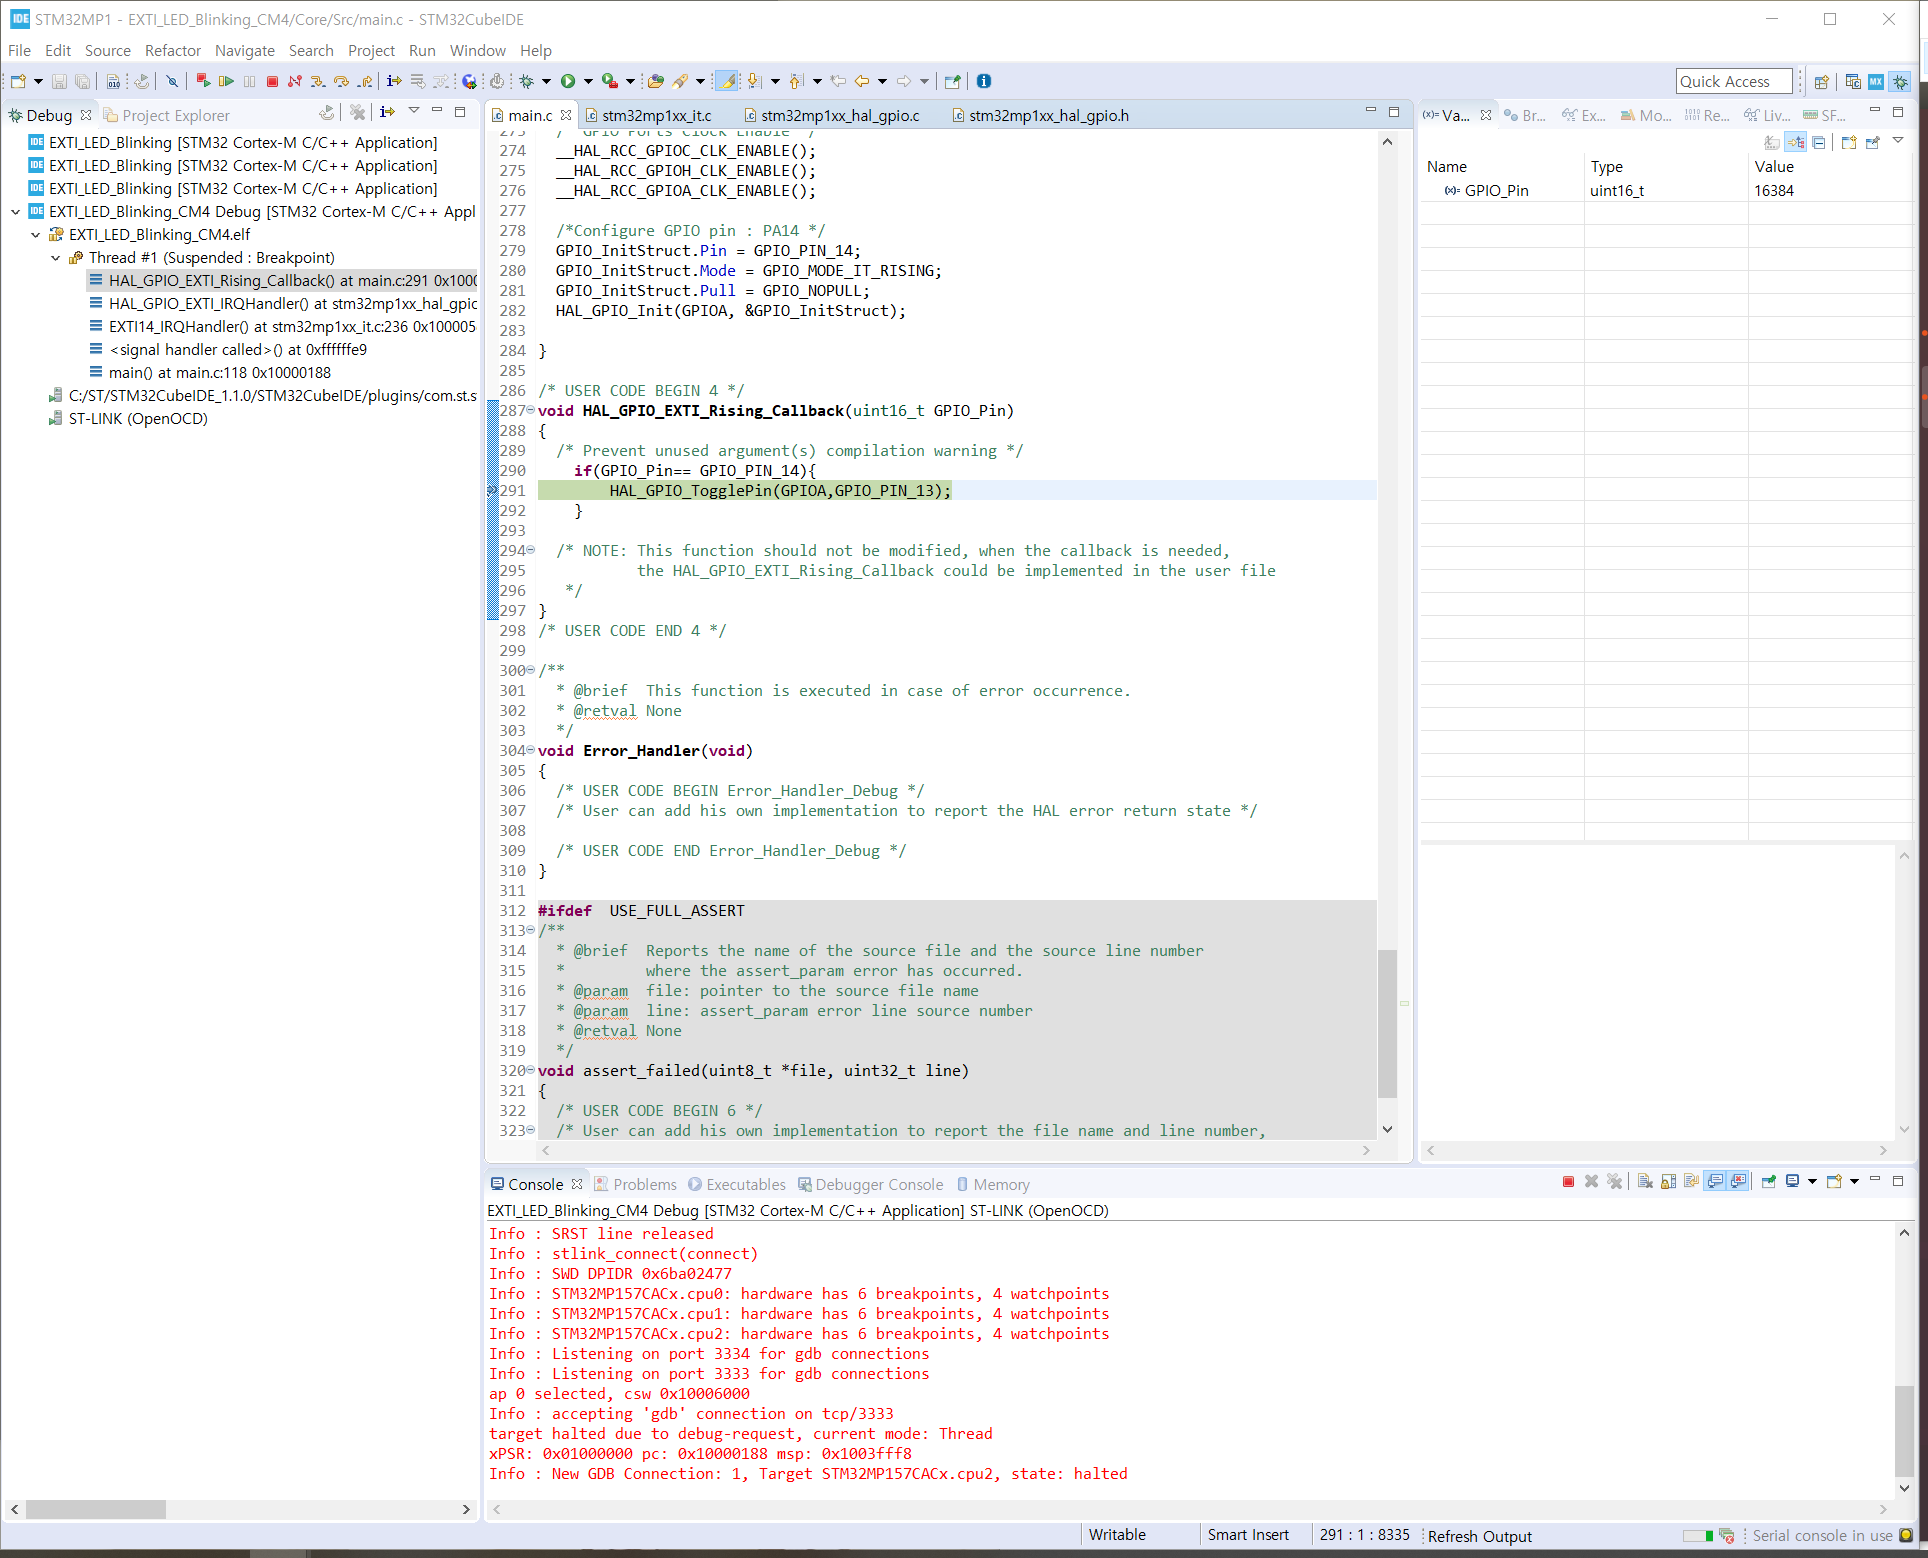
Task: Click the Save toolbar icon
Action: [x=59, y=81]
